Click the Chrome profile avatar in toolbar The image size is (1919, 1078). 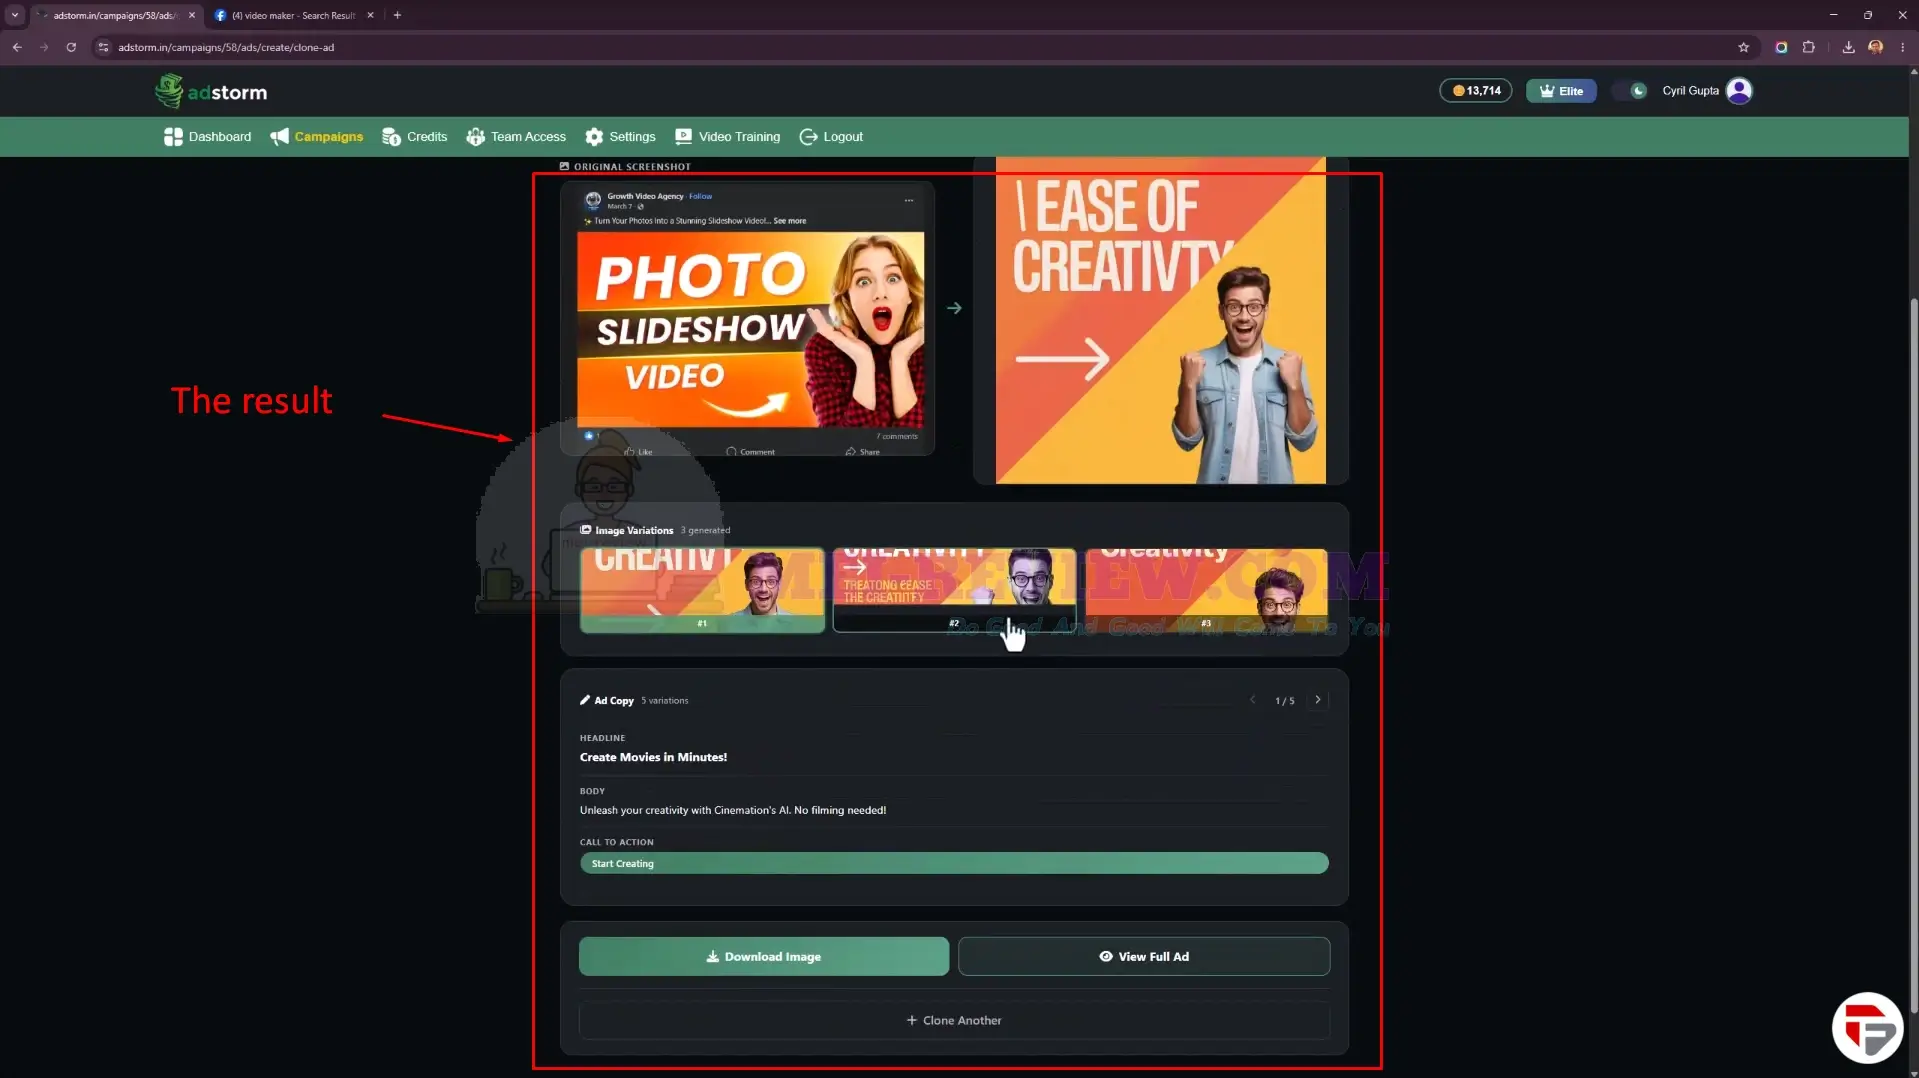point(1875,47)
